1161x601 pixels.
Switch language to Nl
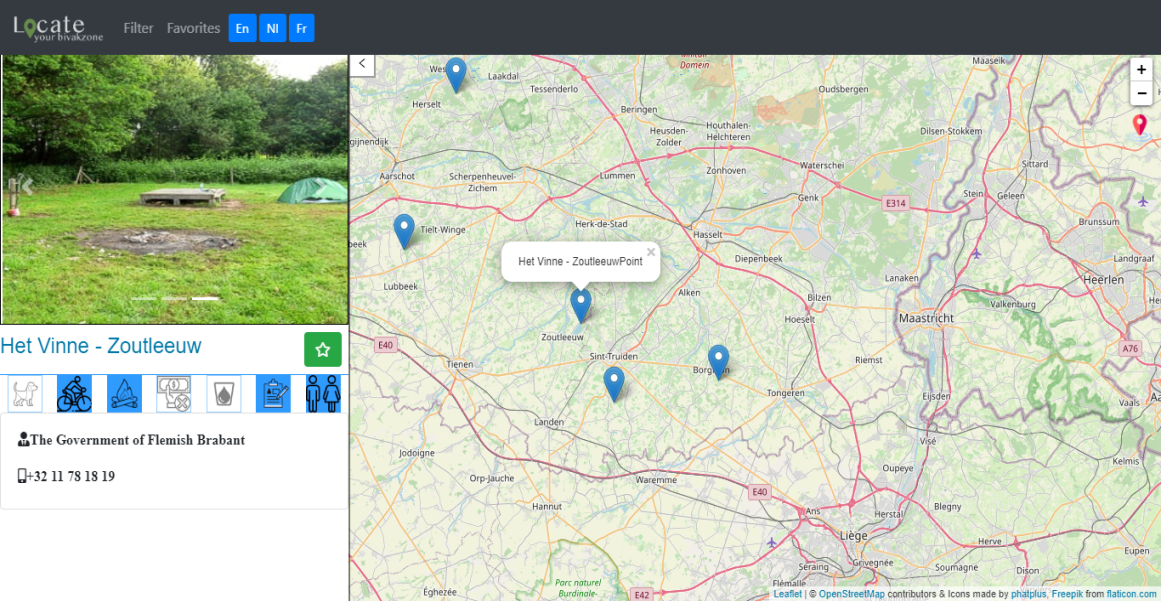tap(272, 28)
